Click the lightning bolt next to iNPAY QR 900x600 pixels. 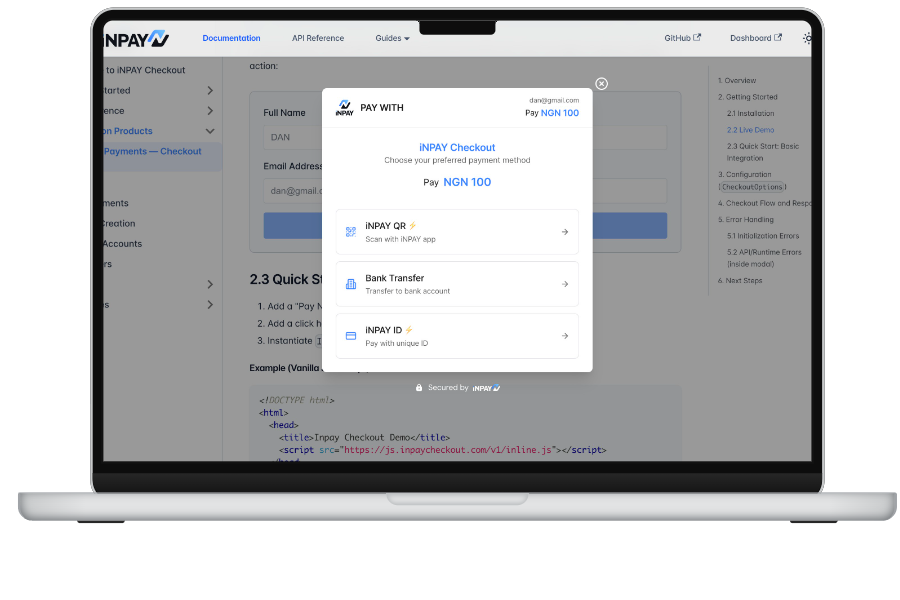(x=412, y=226)
